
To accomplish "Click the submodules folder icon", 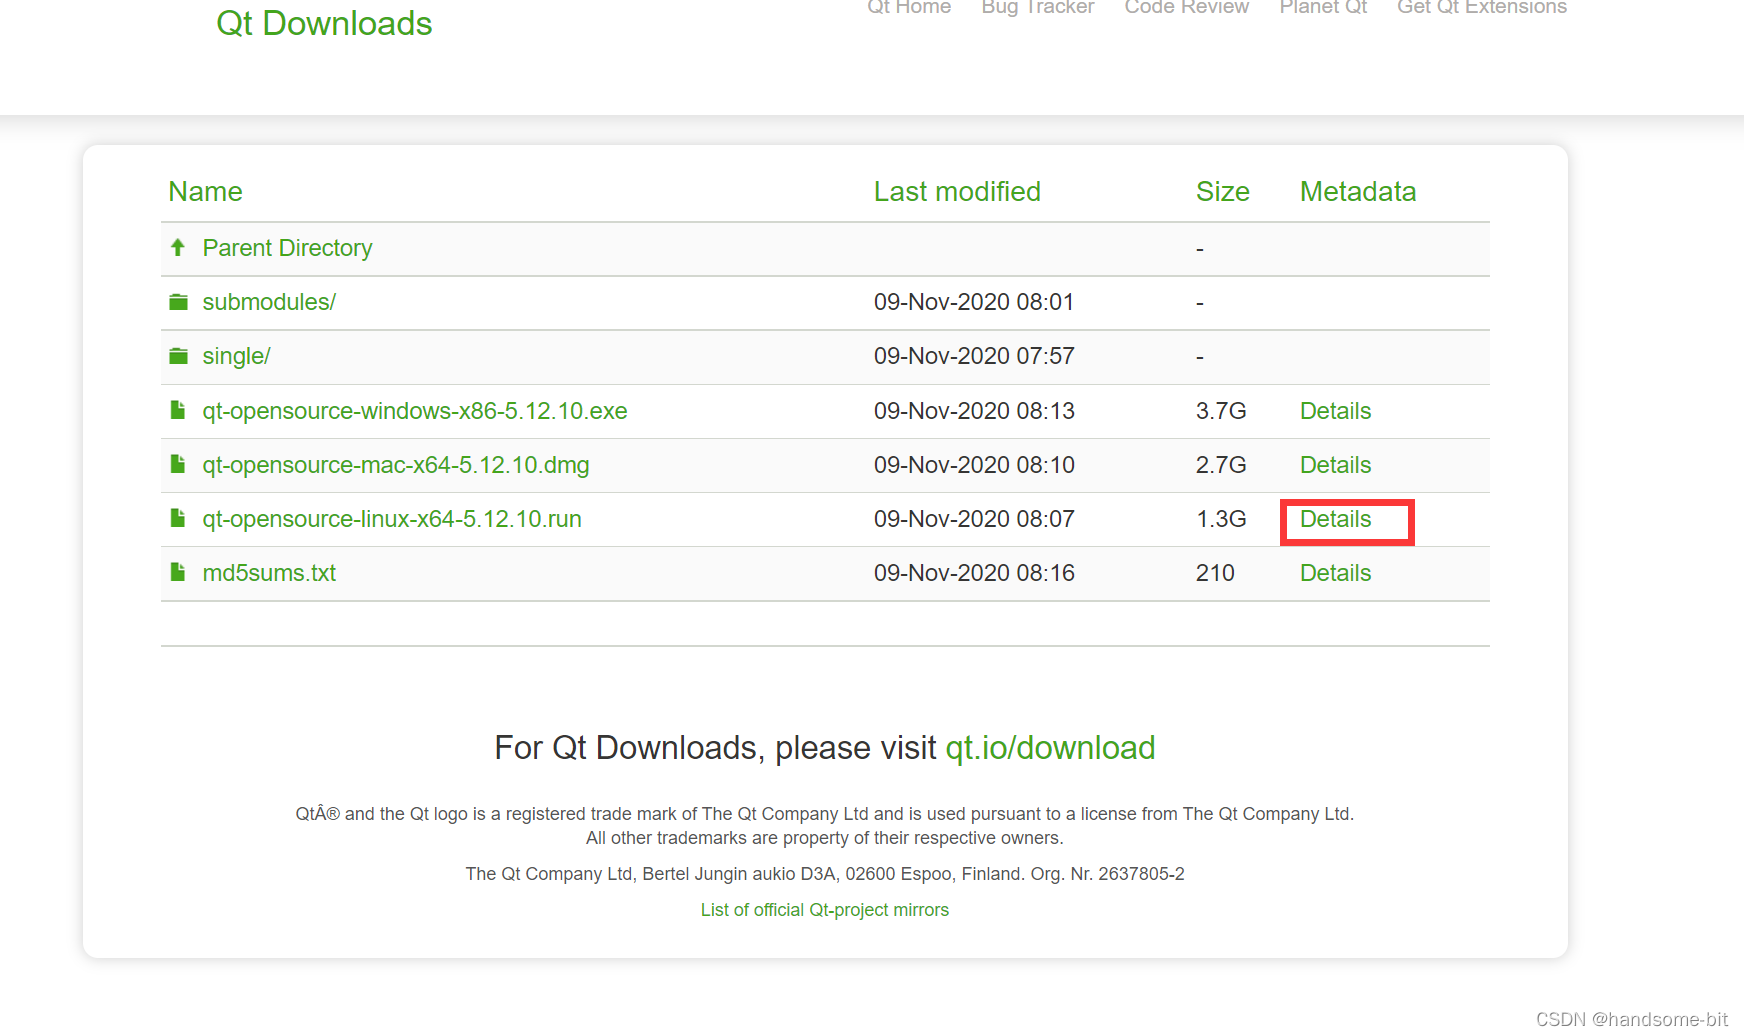I will 178,301.
